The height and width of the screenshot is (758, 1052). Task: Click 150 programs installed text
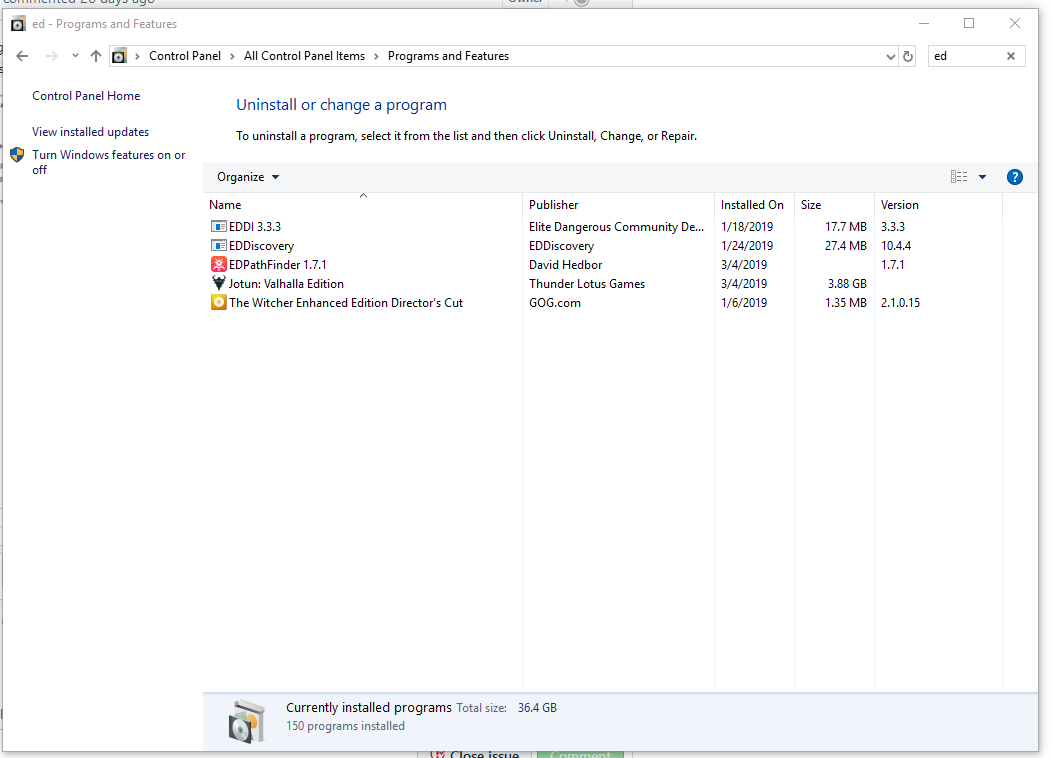[346, 726]
